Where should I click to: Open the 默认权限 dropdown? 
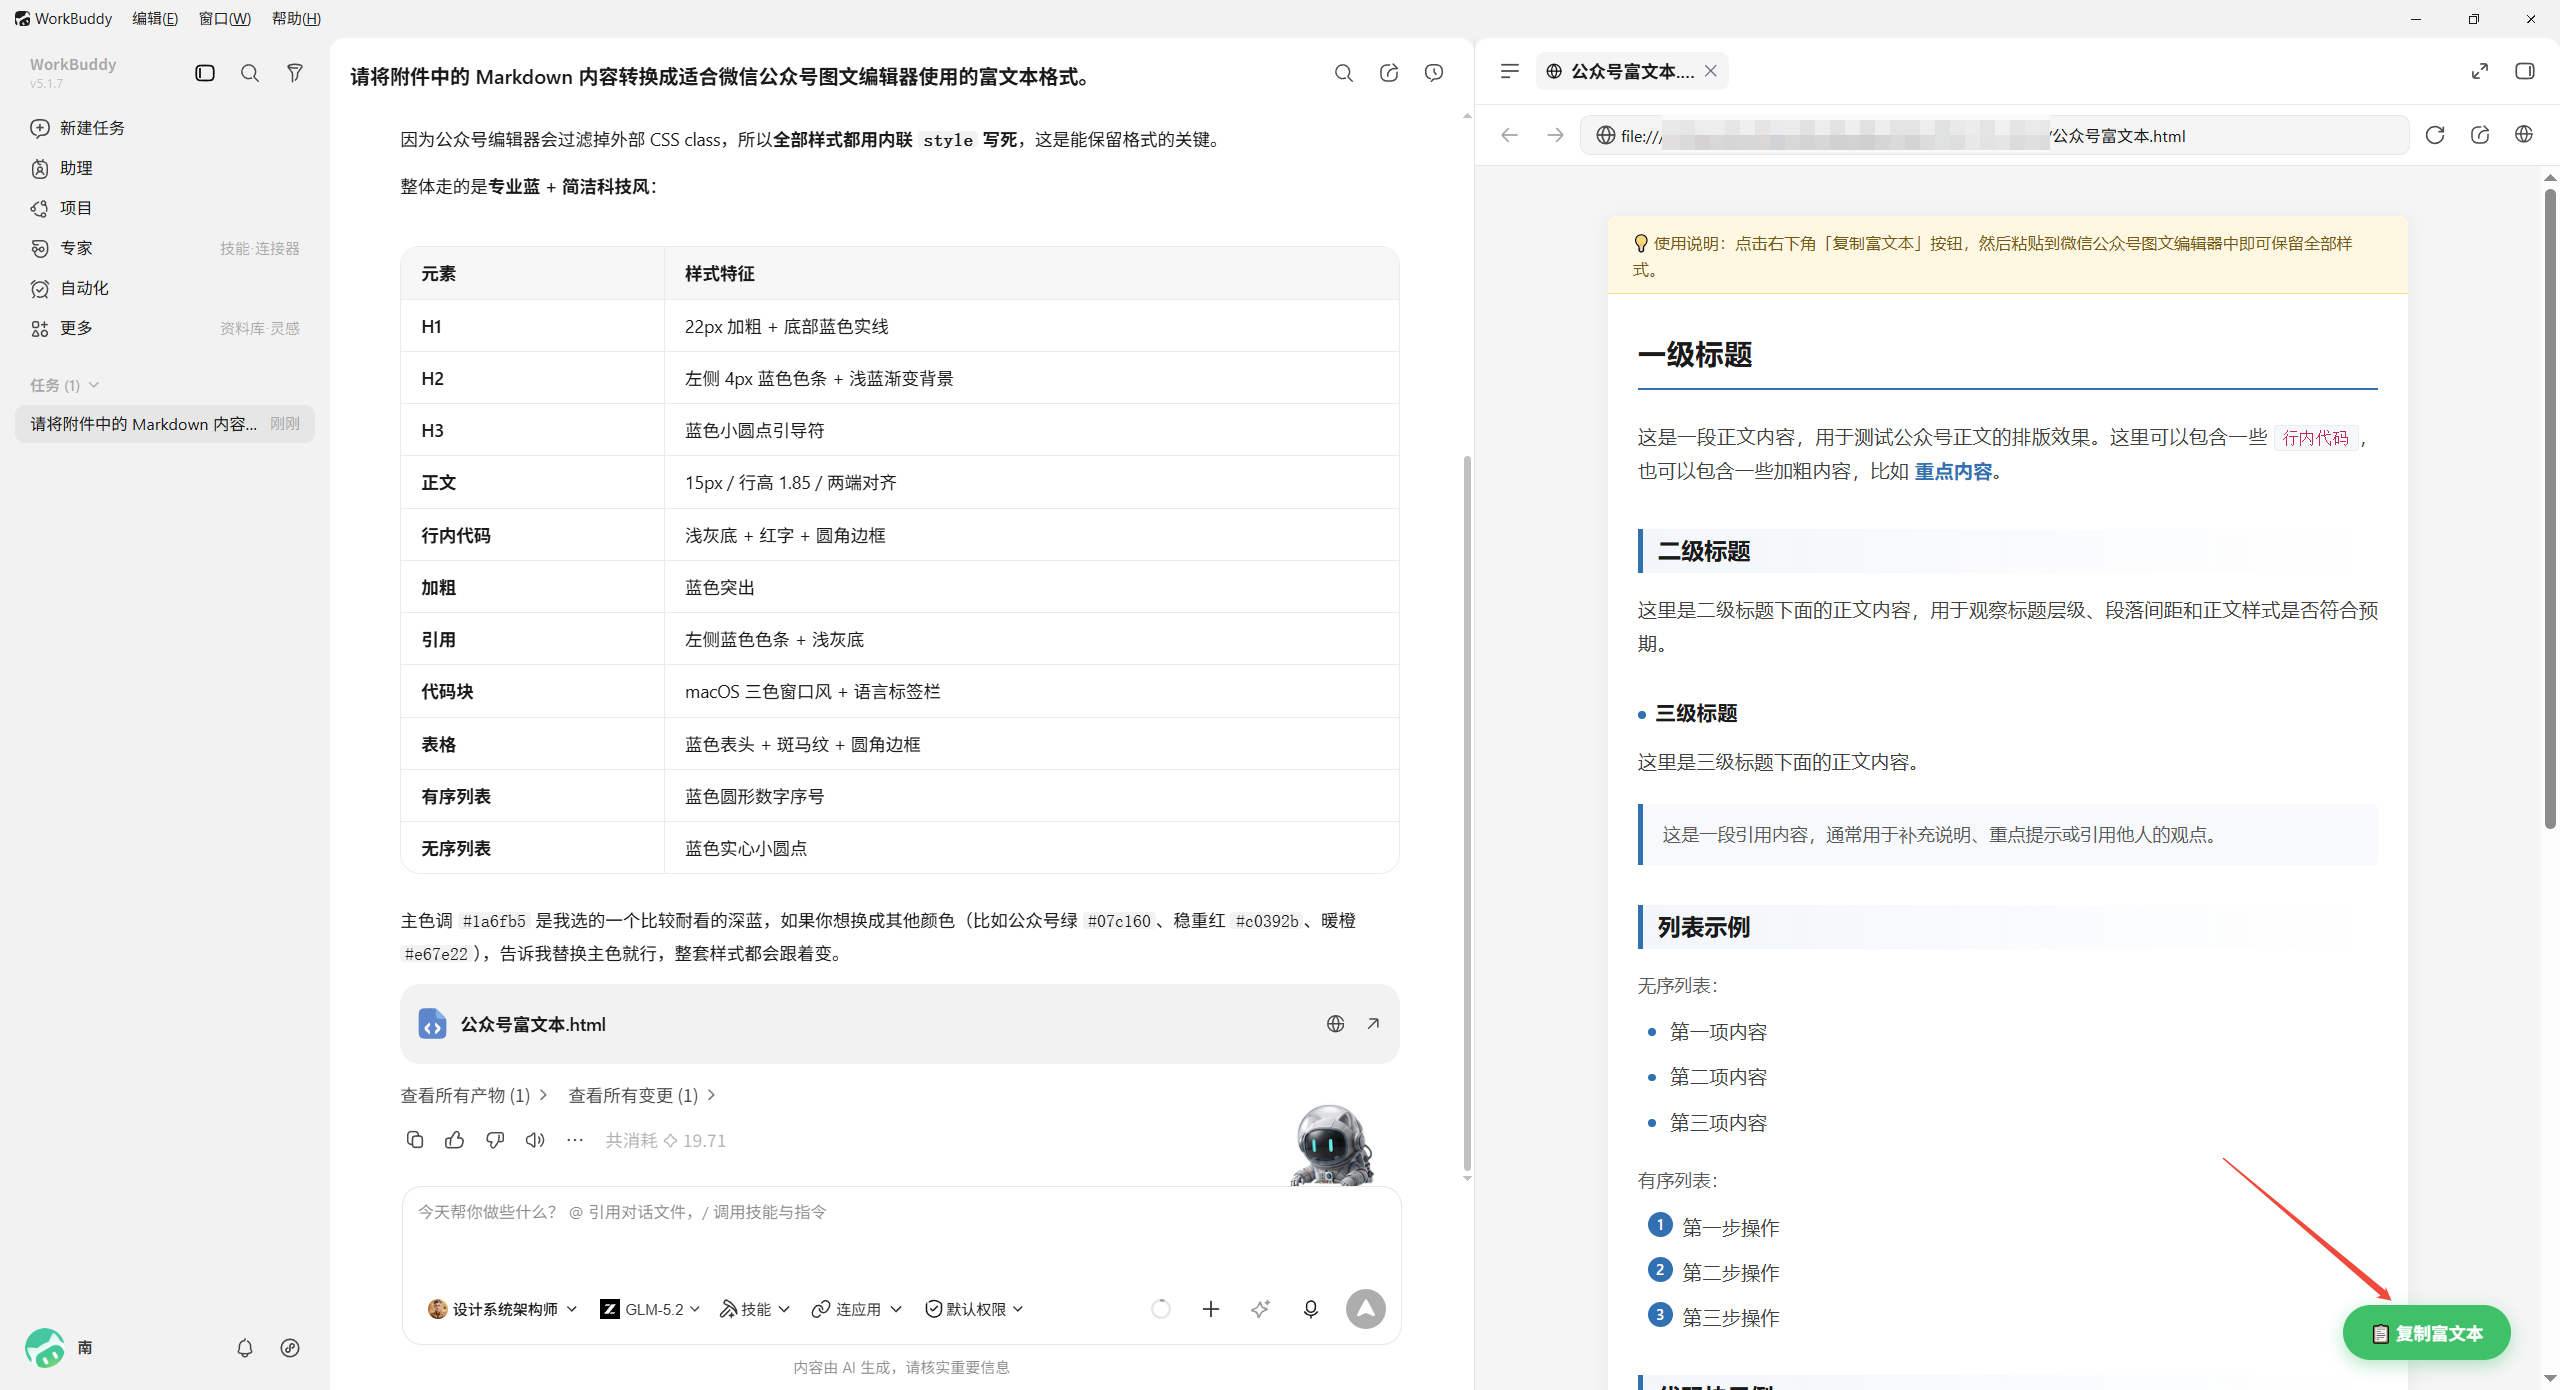(x=974, y=1309)
